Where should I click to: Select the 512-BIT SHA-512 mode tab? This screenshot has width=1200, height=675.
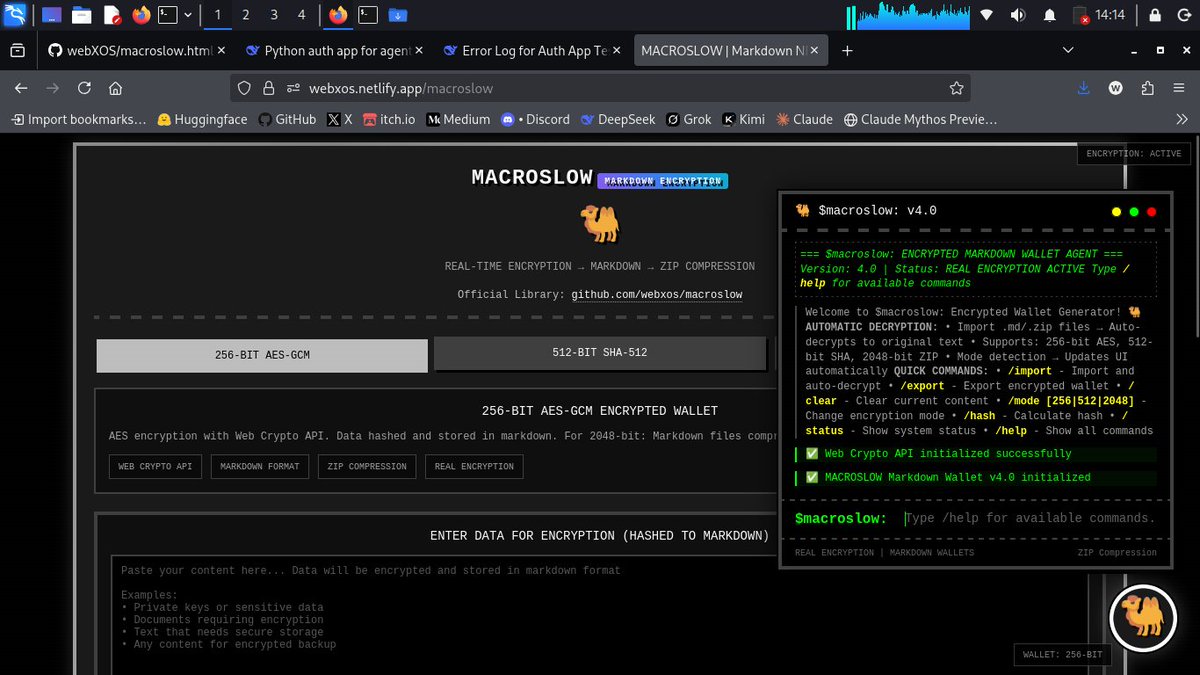coord(600,353)
